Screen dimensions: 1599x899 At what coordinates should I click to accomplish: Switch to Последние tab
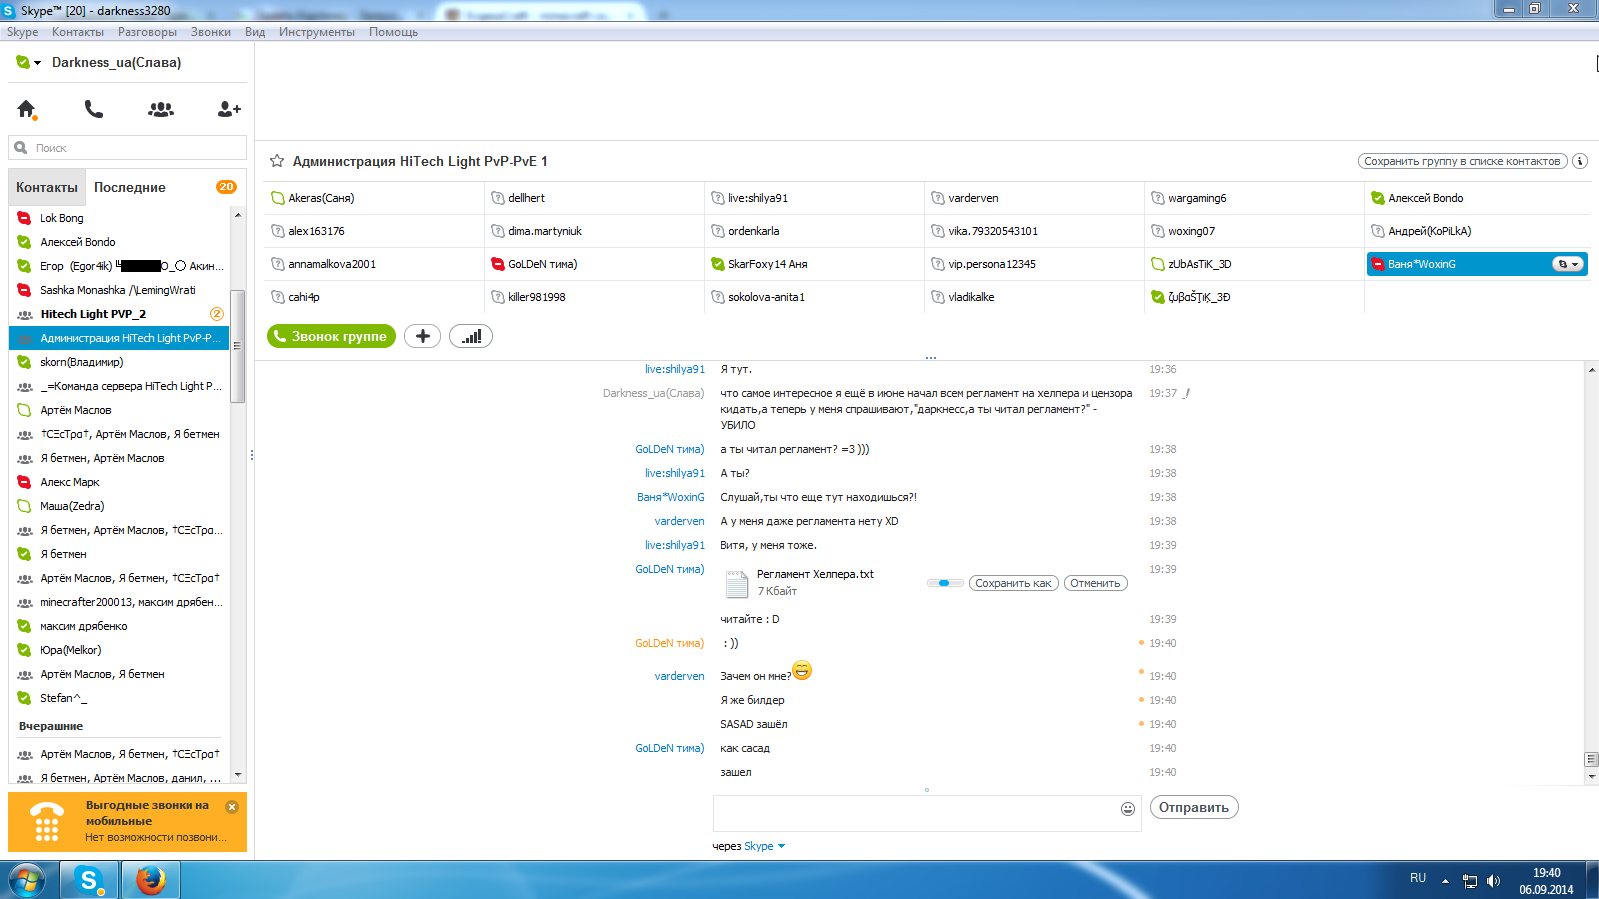[130, 187]
